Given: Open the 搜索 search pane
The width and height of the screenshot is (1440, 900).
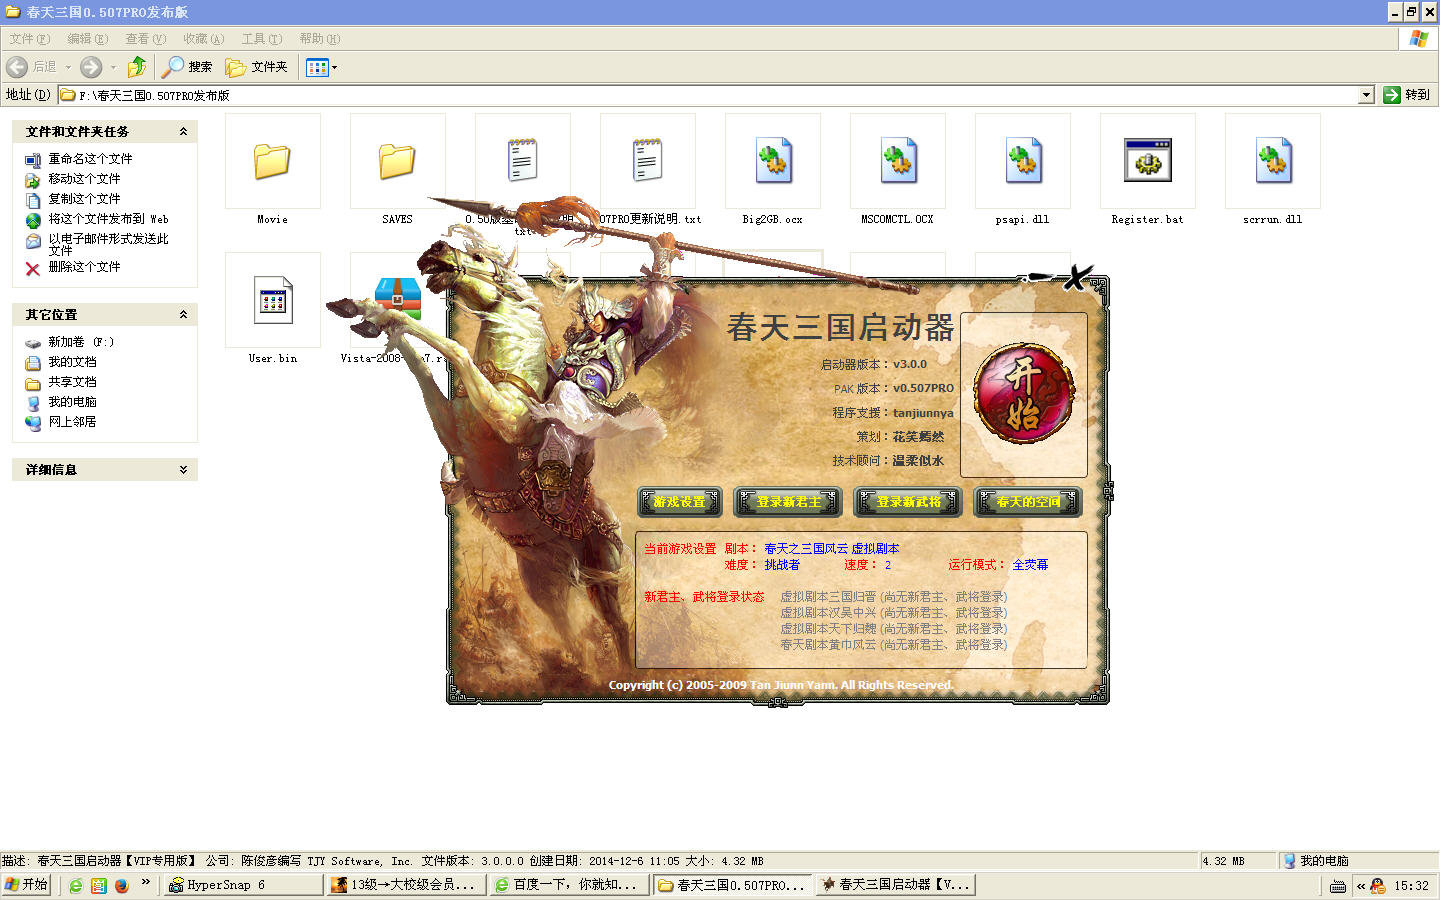Looking at the screenshot, I should tap(188, 67).
